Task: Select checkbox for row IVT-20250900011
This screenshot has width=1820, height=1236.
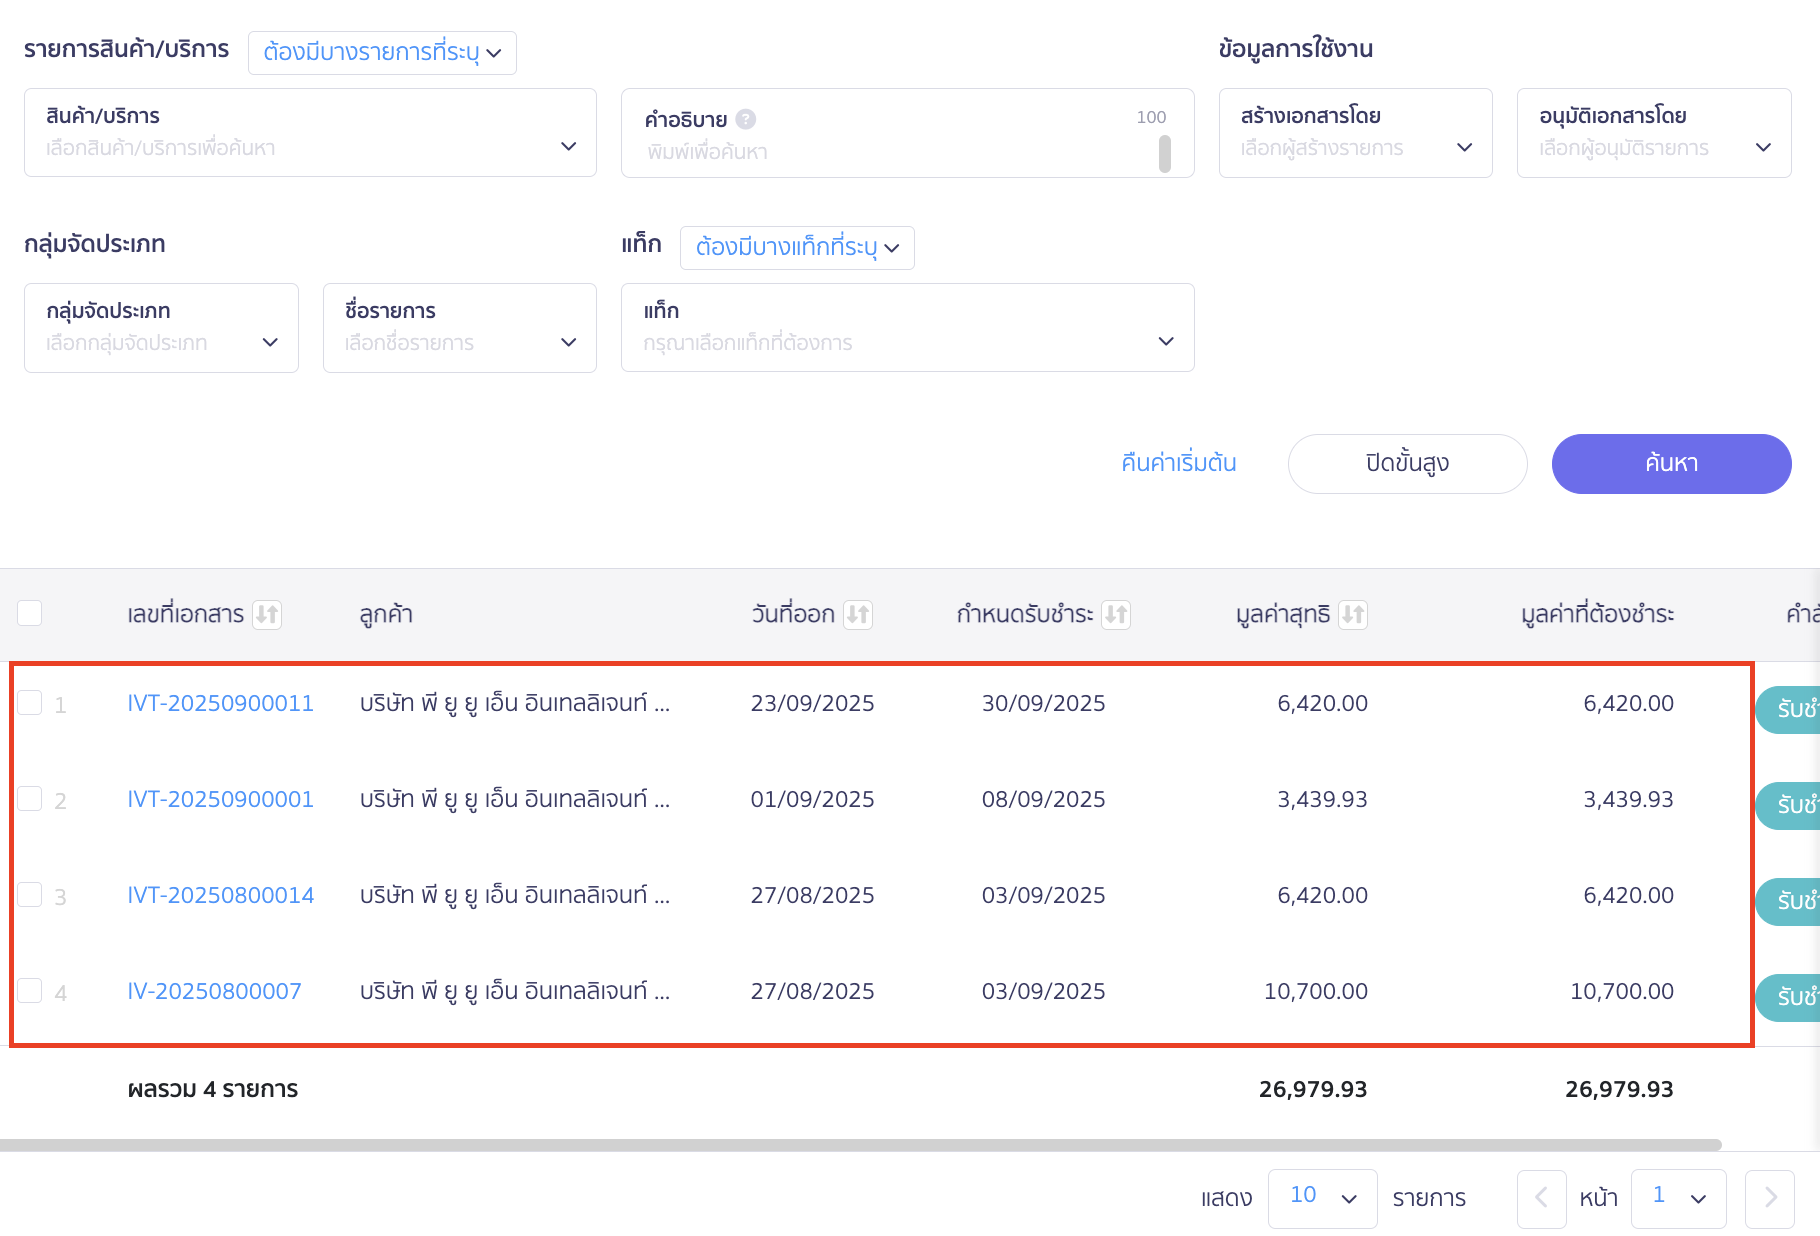Action: point(30,703)
